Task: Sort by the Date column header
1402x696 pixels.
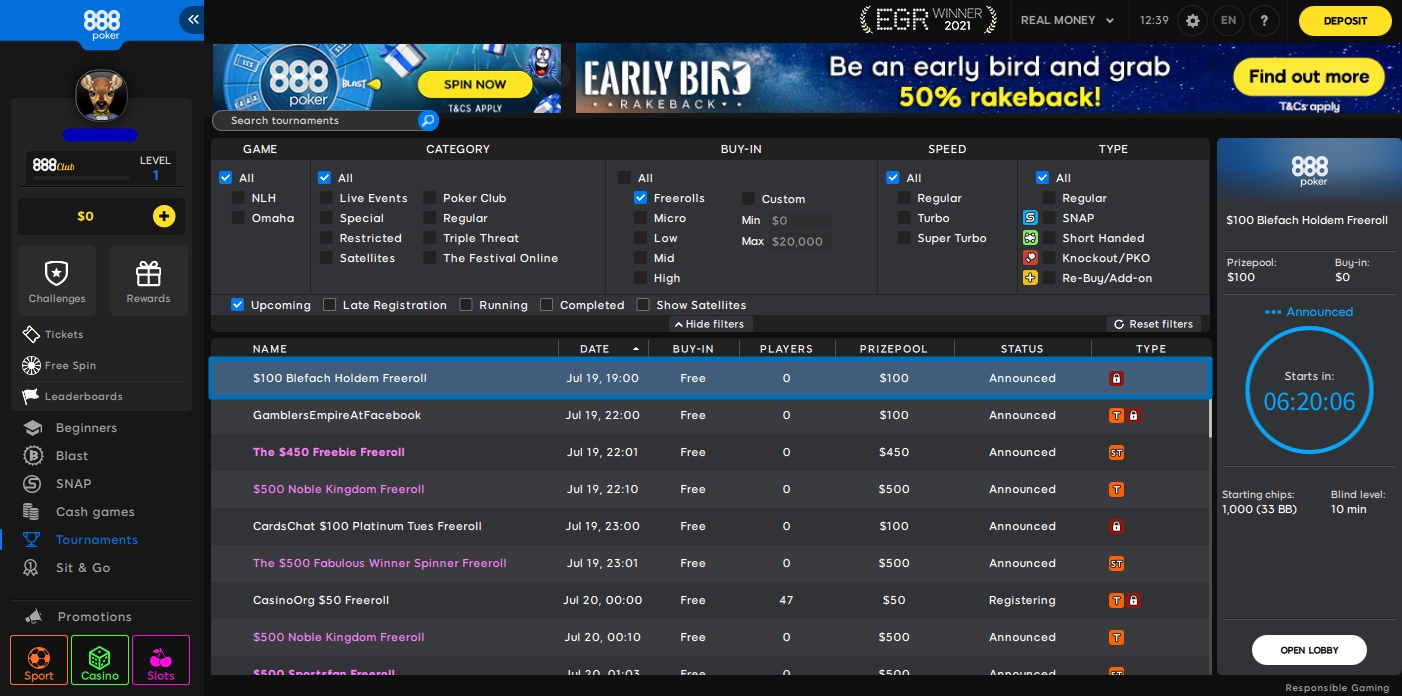Action: 603,349
